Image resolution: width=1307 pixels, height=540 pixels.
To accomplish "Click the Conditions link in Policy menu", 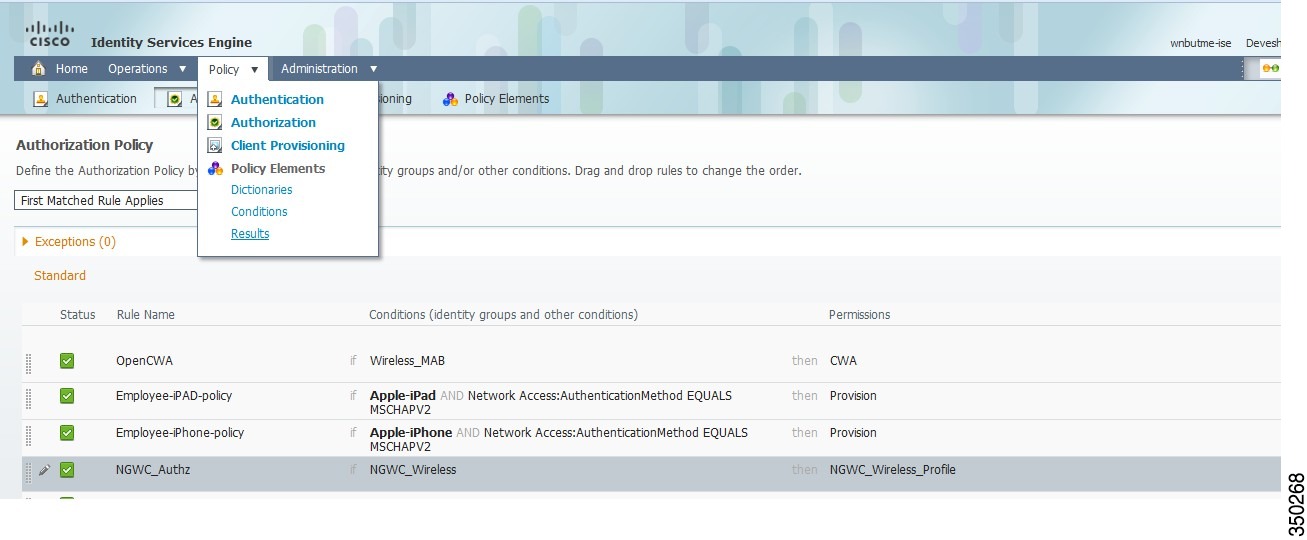I will [259, 212].
